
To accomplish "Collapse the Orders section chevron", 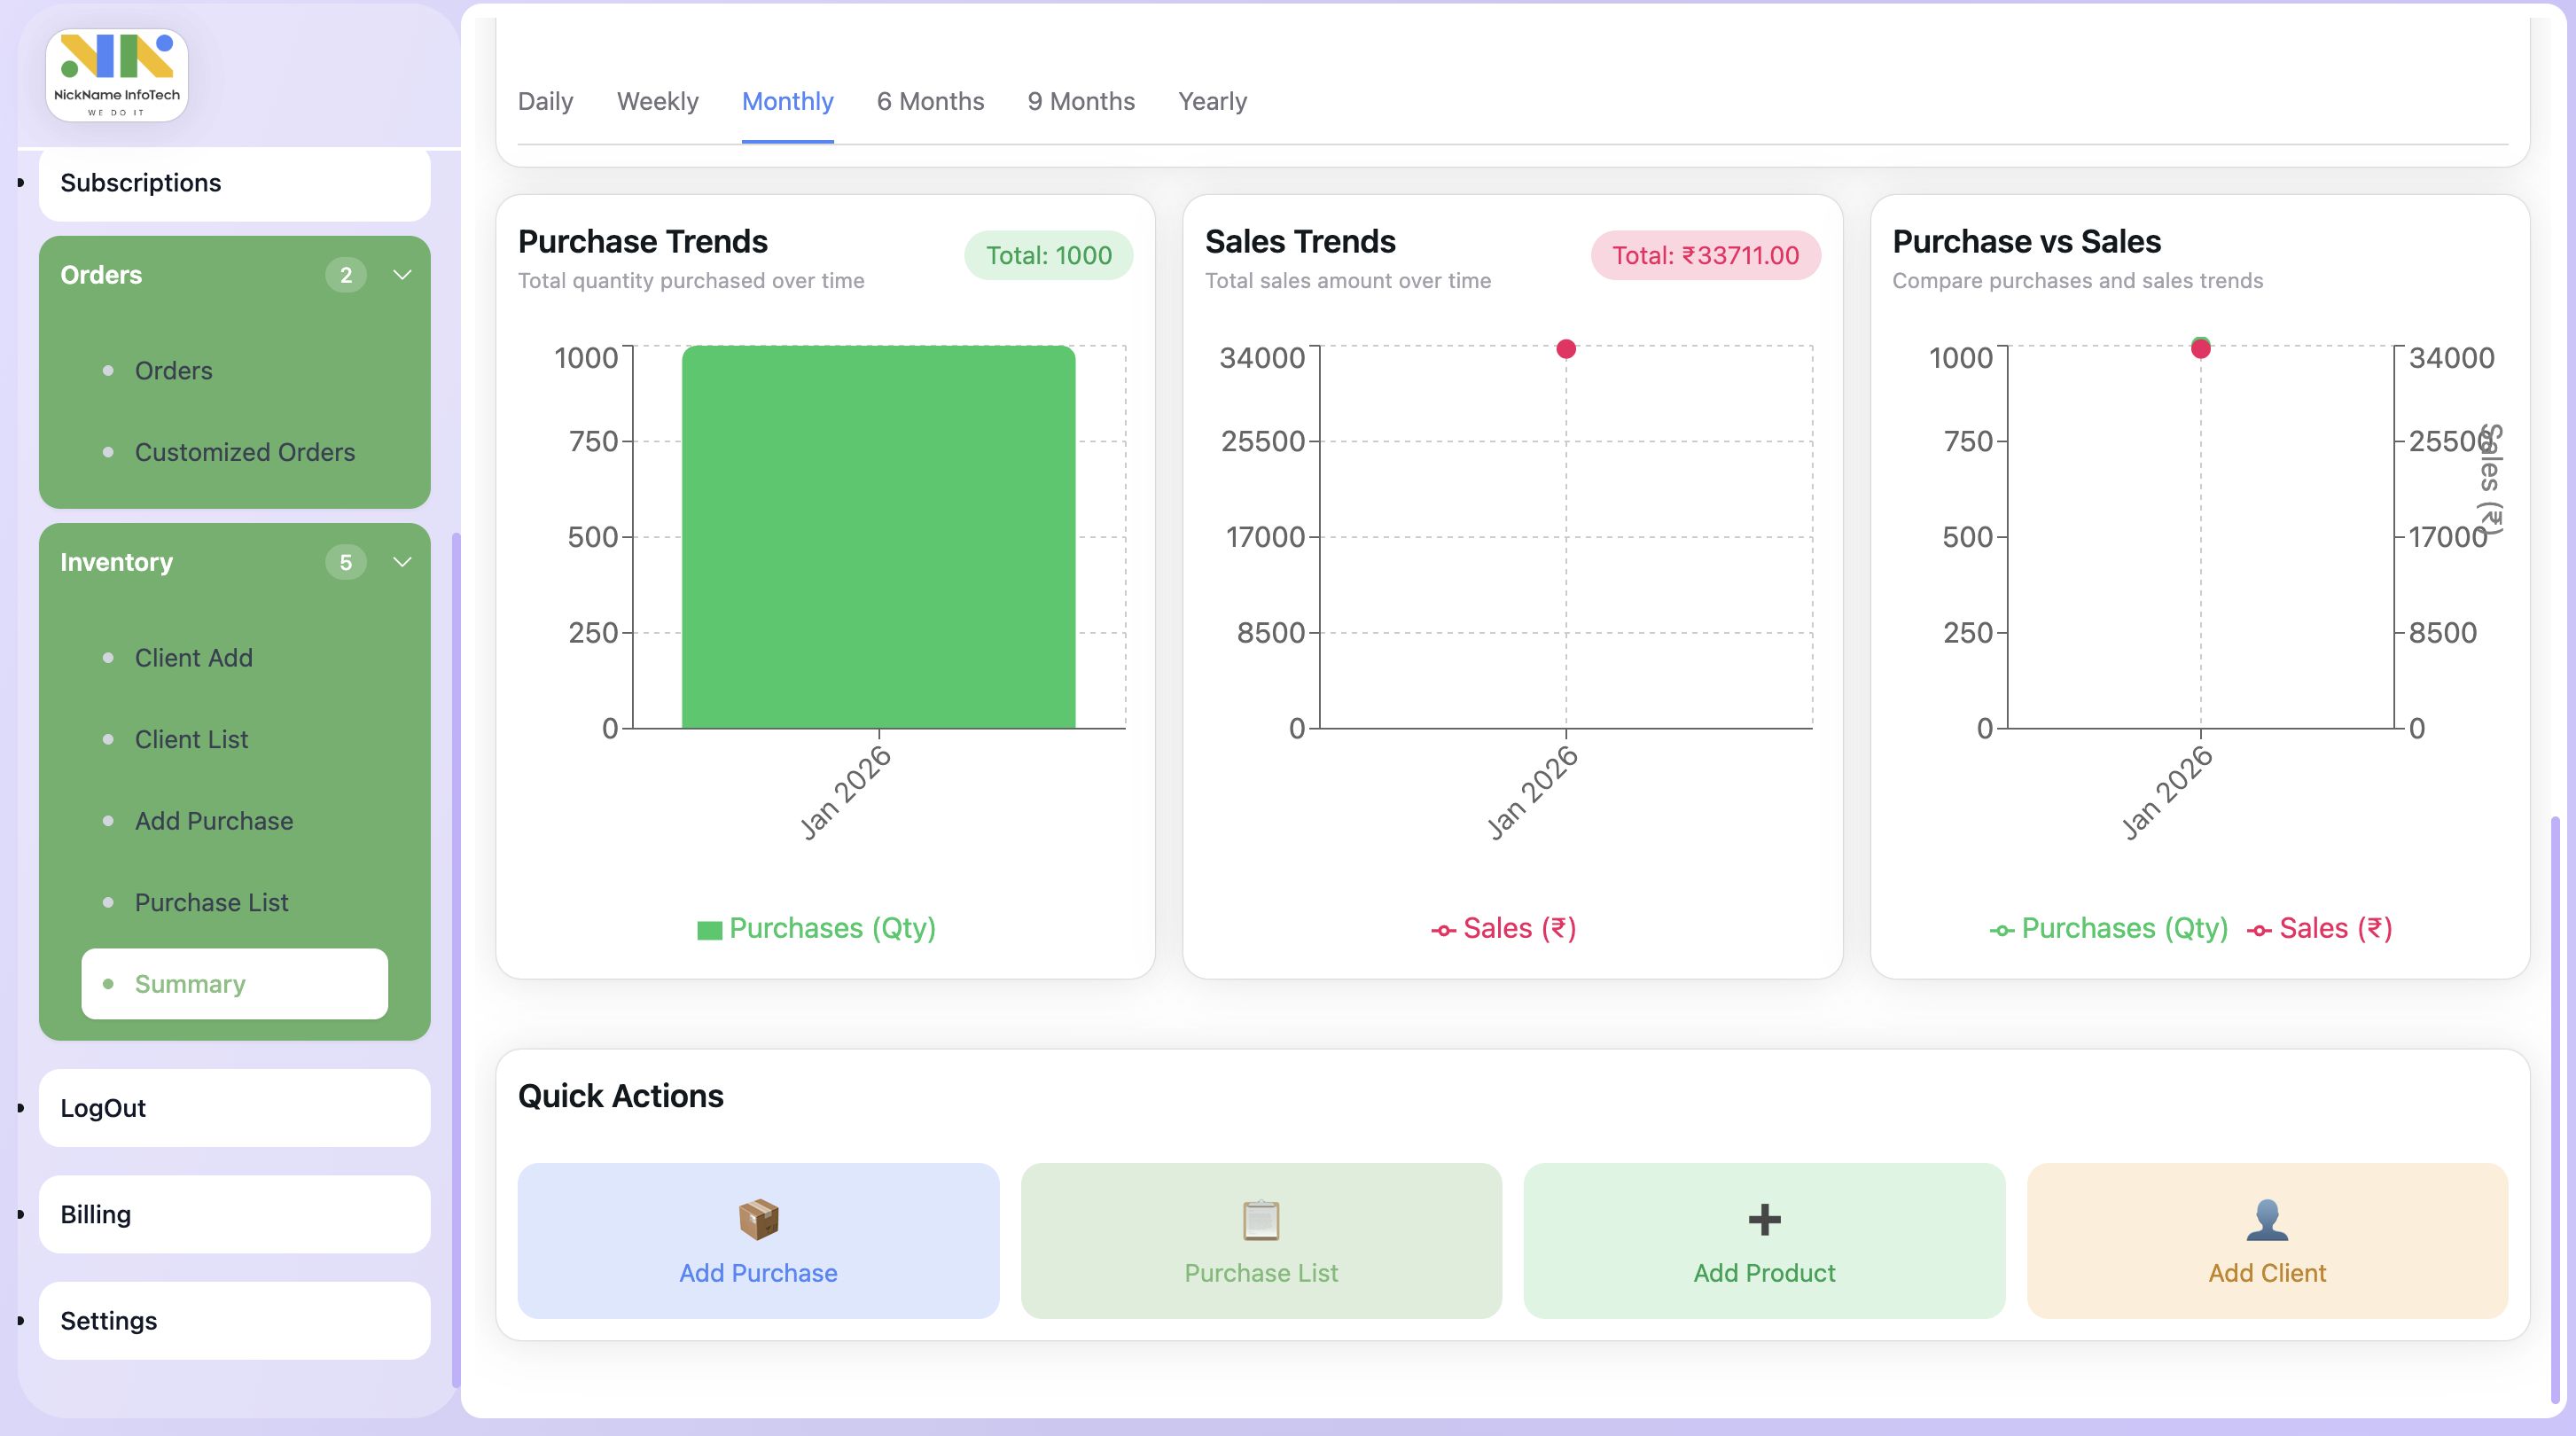I will [x=402, y=275].
